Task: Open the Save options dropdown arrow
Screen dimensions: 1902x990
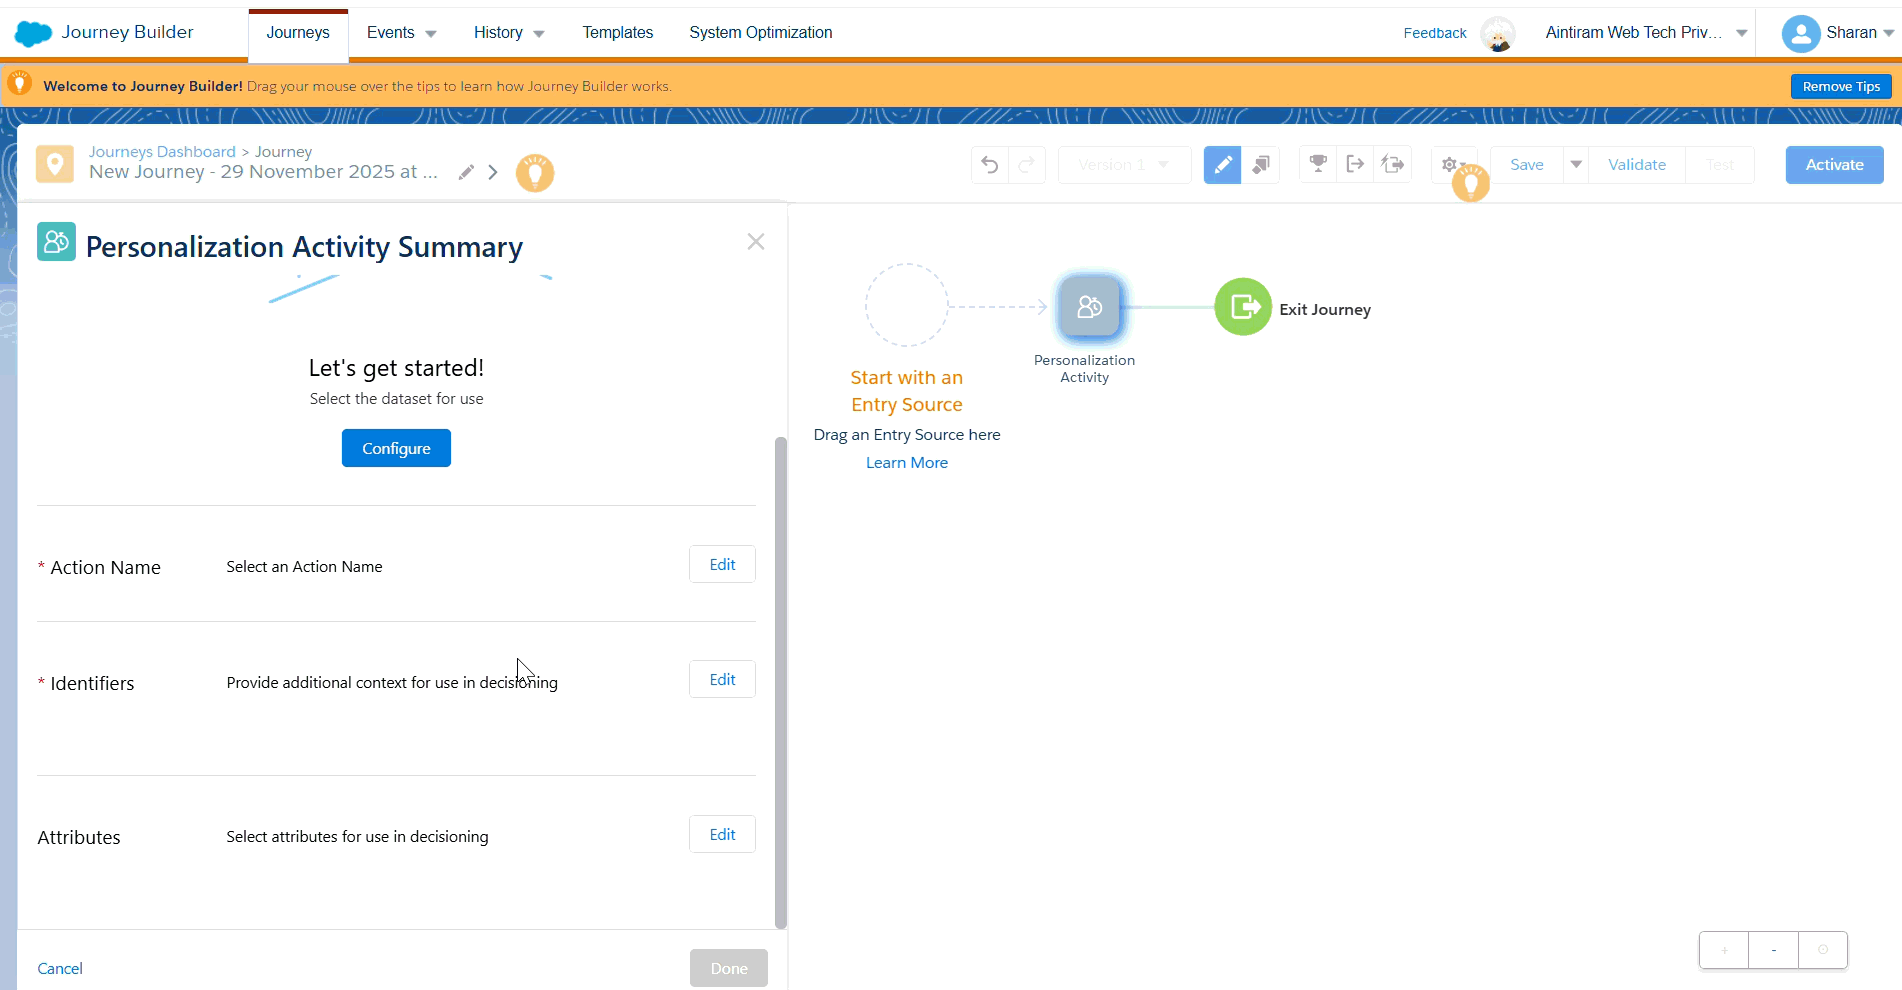Action: pyautogui.click(x=1576, y=164)
